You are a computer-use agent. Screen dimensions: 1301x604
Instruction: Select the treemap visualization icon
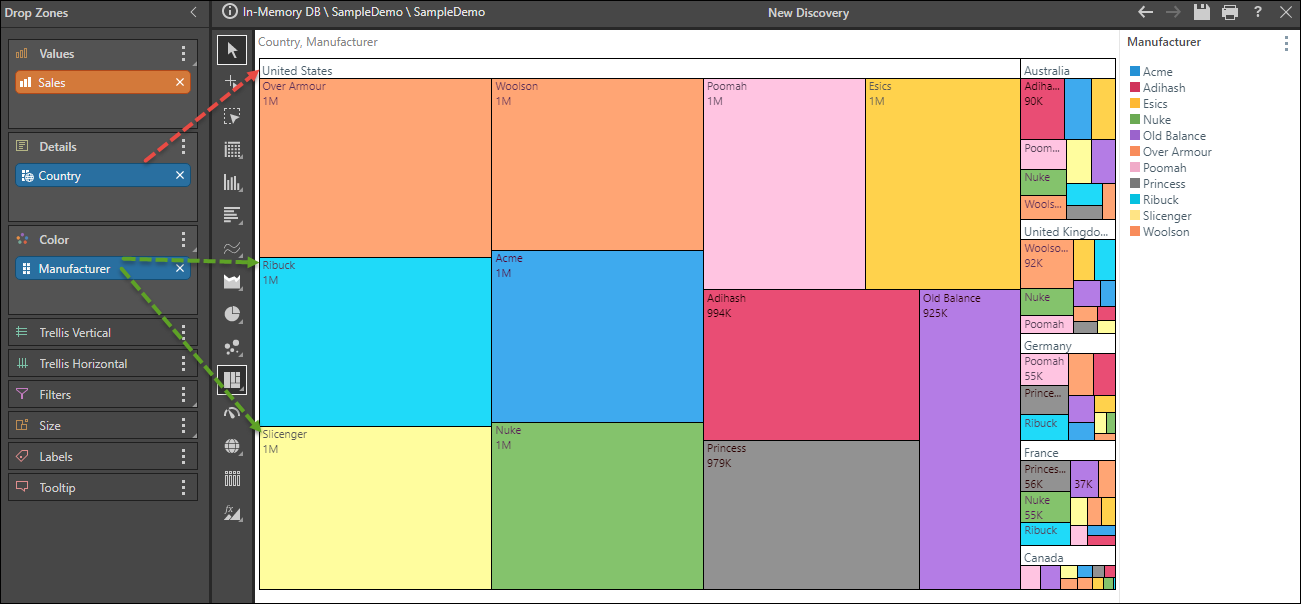233,380
